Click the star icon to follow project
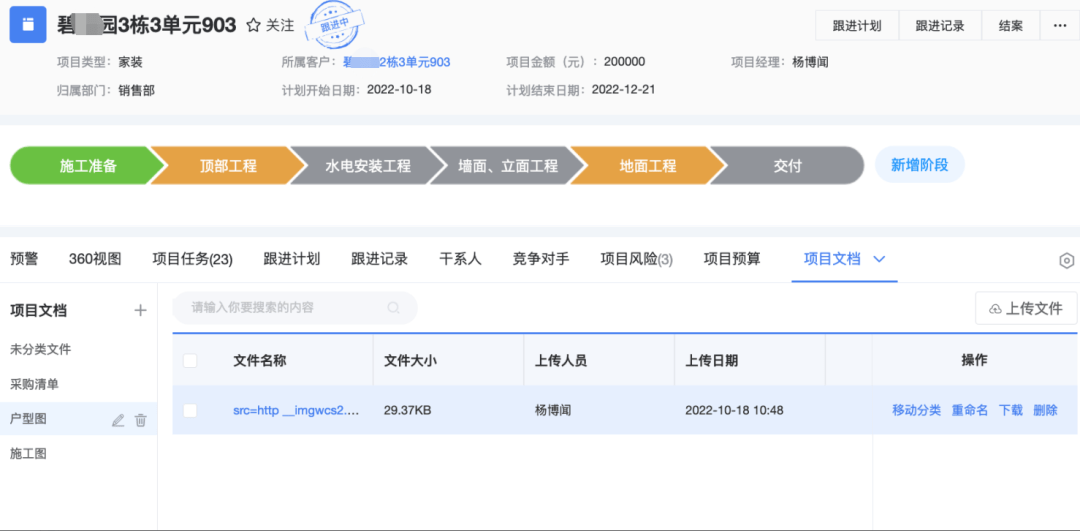The width and height of the screenshot is (1080, 531). (x=253, y=26)
